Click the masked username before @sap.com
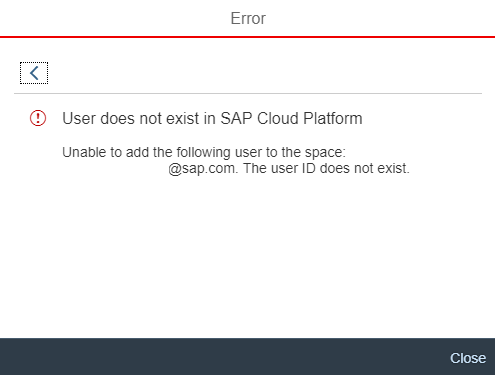 tap(115, 168)
